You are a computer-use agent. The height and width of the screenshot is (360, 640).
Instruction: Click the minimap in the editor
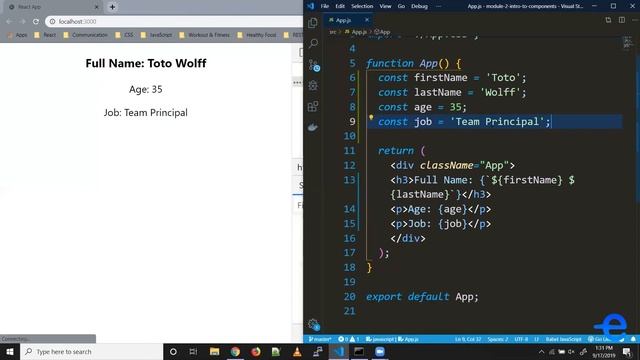pyautogui.click(x=628, y=42)
